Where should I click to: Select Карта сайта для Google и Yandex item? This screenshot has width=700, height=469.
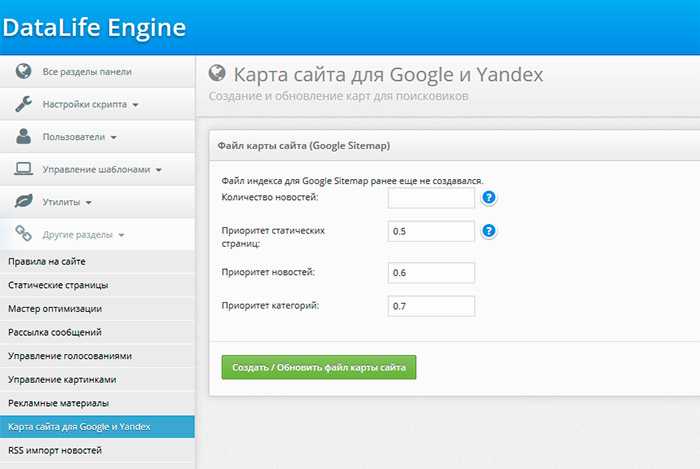97,427
